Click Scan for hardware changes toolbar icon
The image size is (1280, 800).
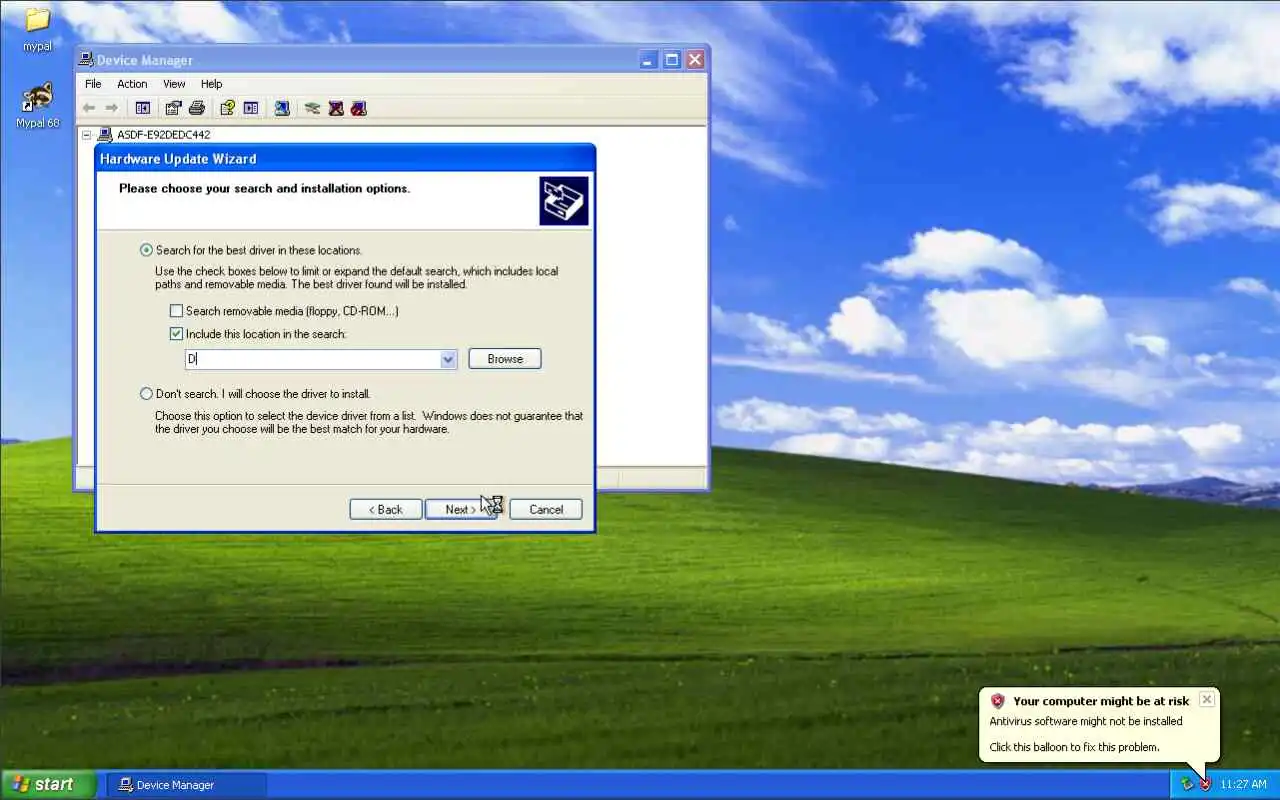click(x=282, y=108)
